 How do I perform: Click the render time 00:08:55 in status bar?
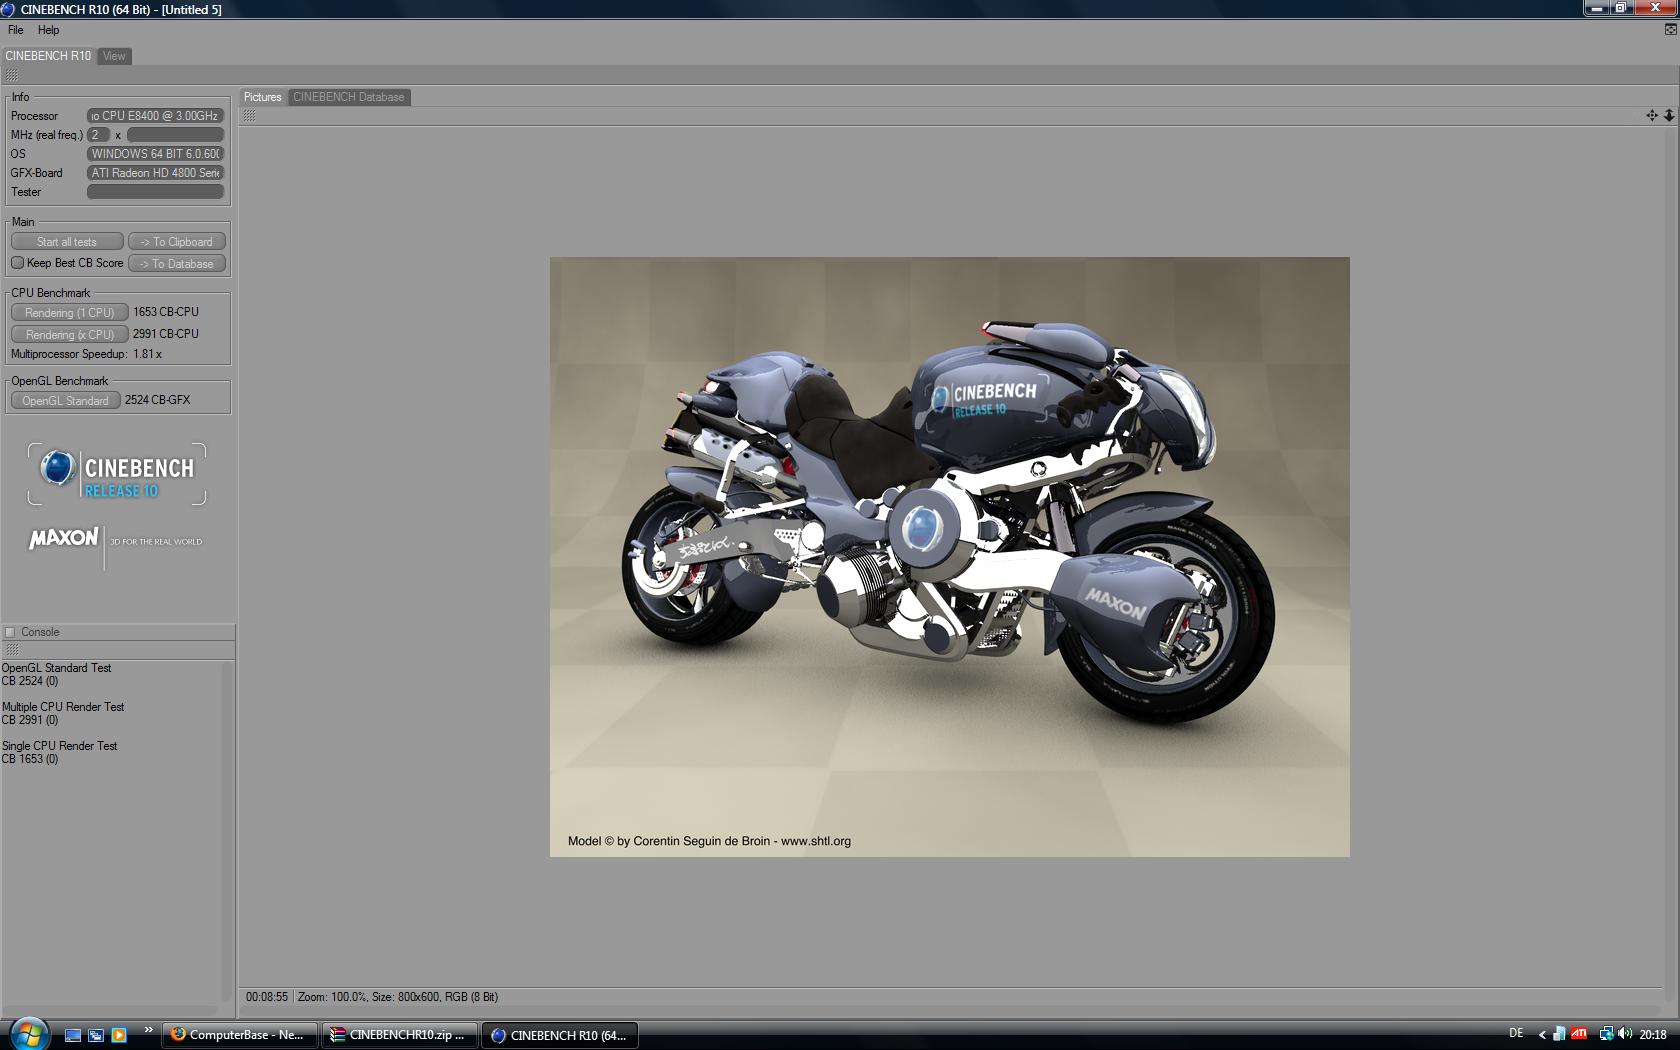click(267, 997)
